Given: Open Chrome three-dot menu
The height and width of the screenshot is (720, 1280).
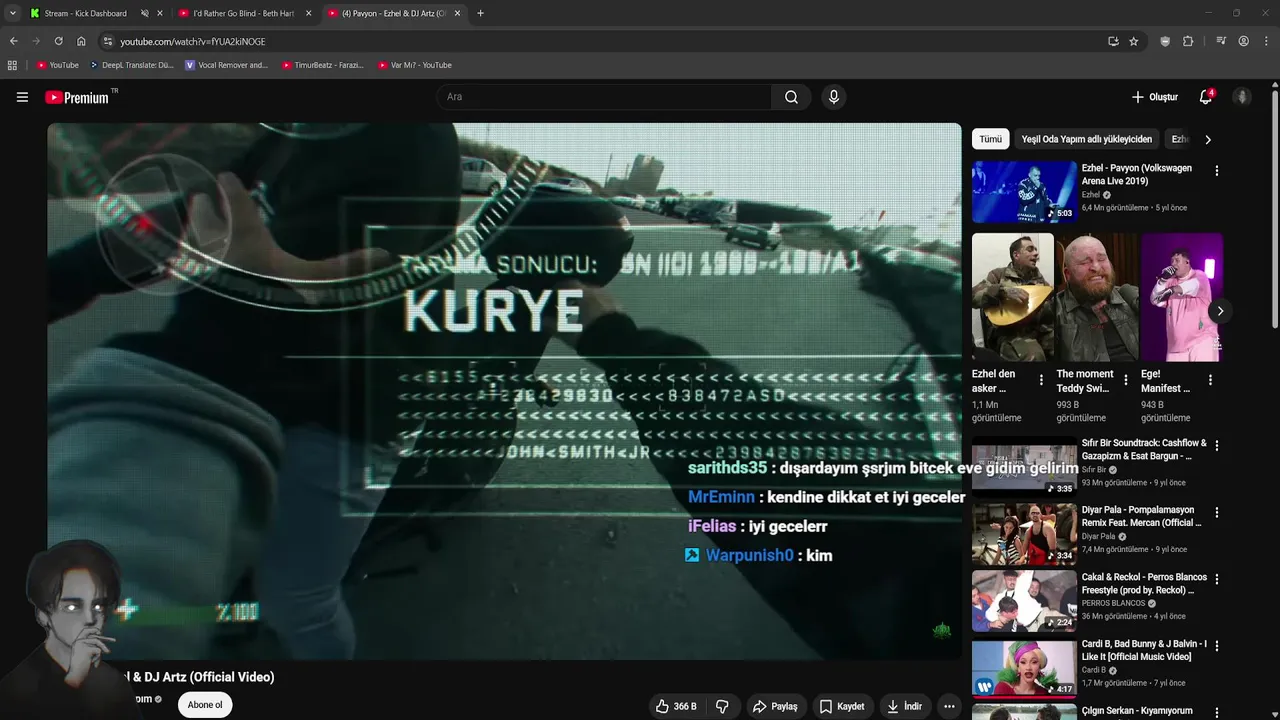Looking at the screenshot, I should click(1267, 41).
